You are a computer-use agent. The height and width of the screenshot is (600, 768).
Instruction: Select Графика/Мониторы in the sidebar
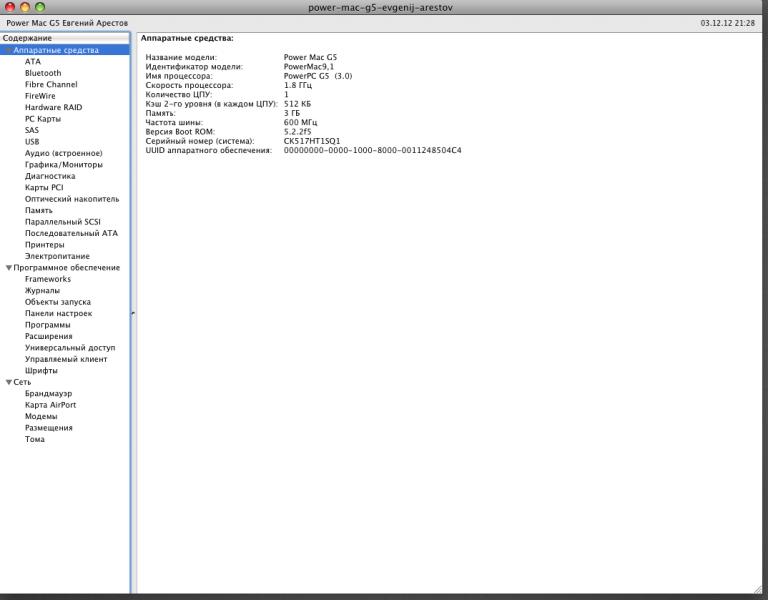(x=64, y=165)
